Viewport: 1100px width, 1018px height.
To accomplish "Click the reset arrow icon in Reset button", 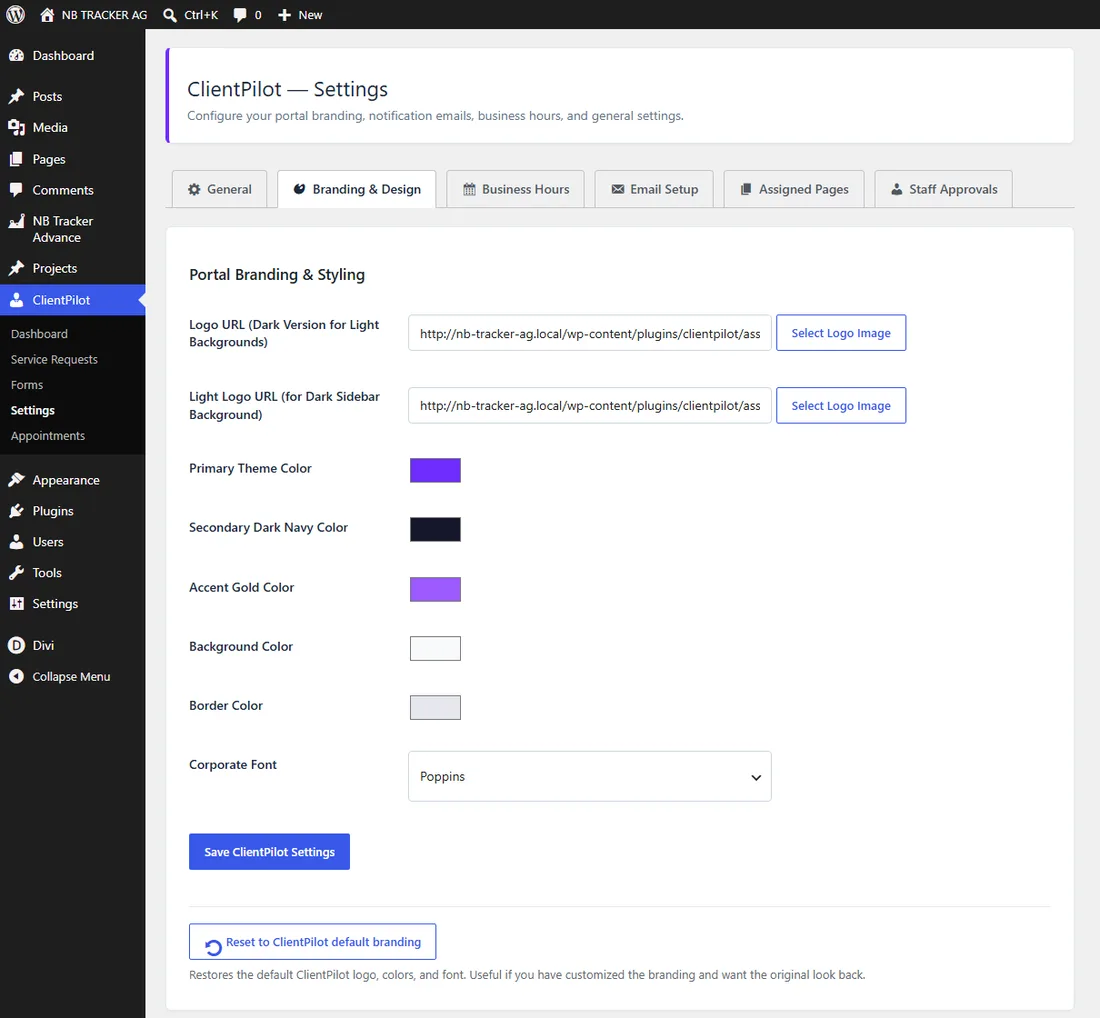I will click(x=213, y=947).
